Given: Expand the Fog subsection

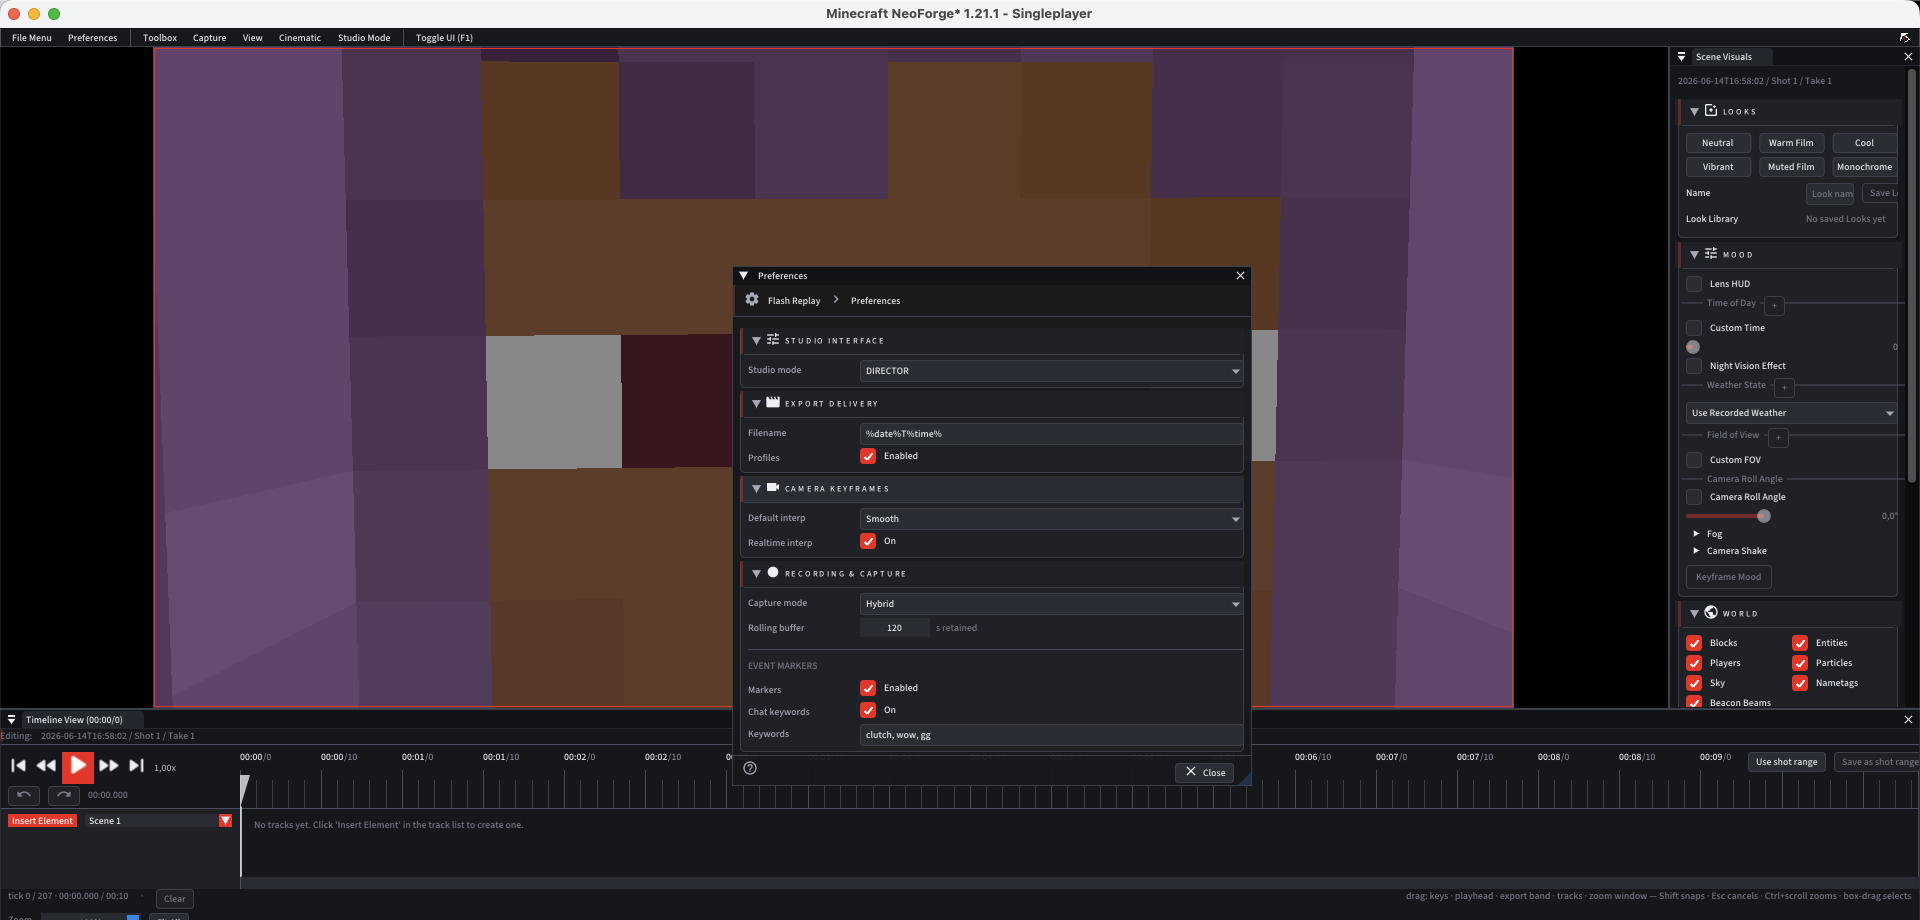Looking at the screenshot, I should (1696, 534).
